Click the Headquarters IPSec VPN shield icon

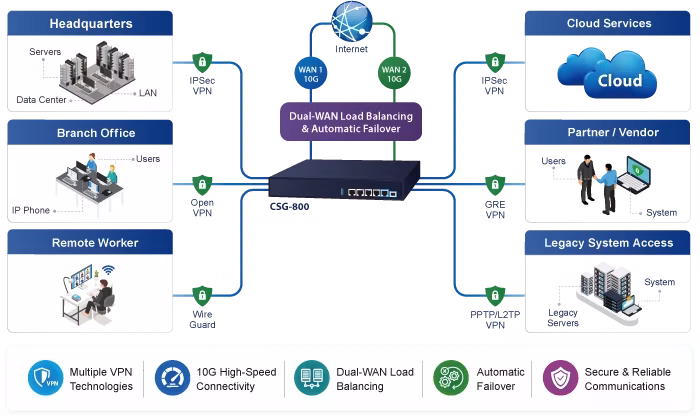coord(202,62)
